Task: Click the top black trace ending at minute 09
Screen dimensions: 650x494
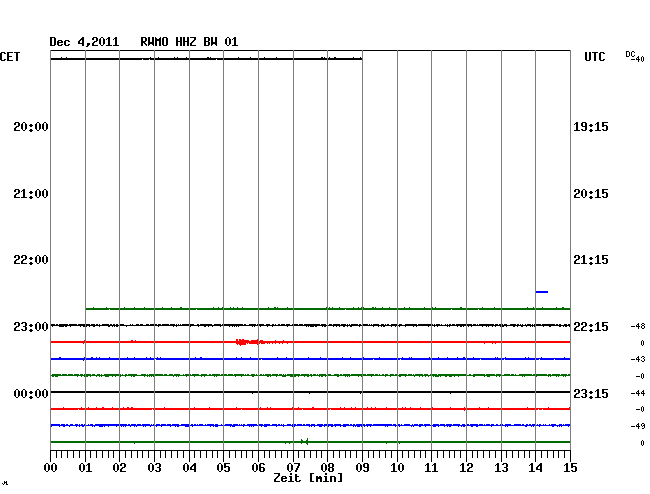Action: tap(206, 59)
